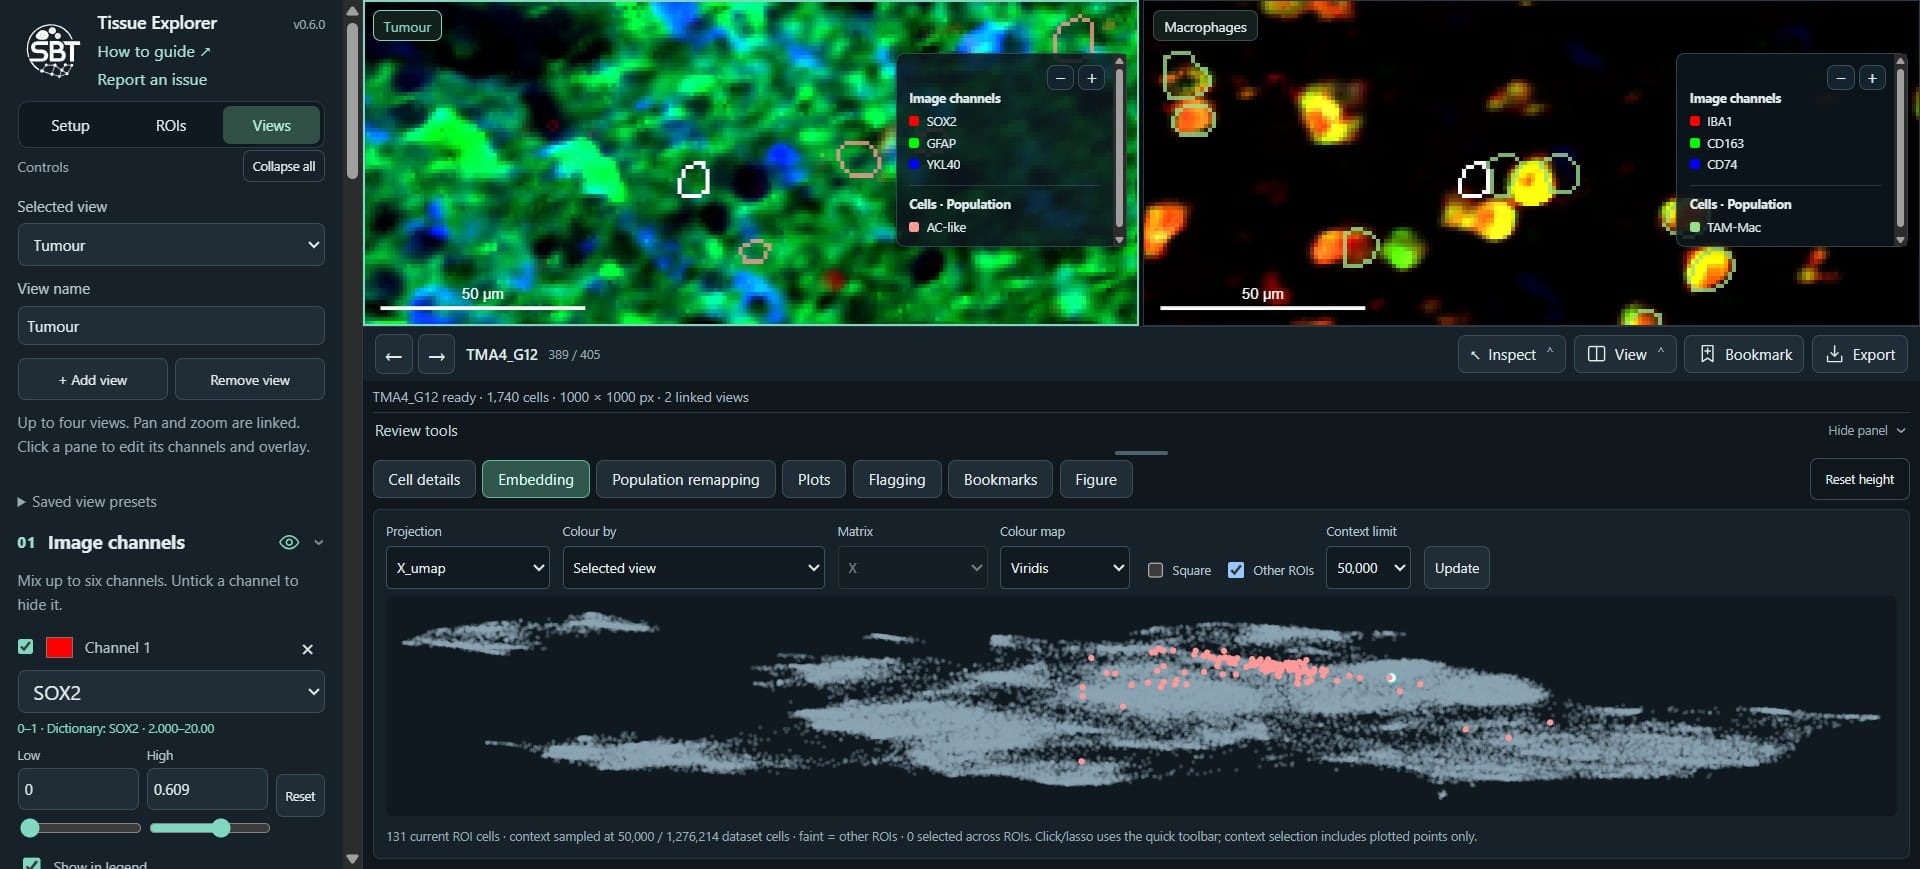Open the Population remapping tab
The image size is (1920, 869).
coord(685,479)
